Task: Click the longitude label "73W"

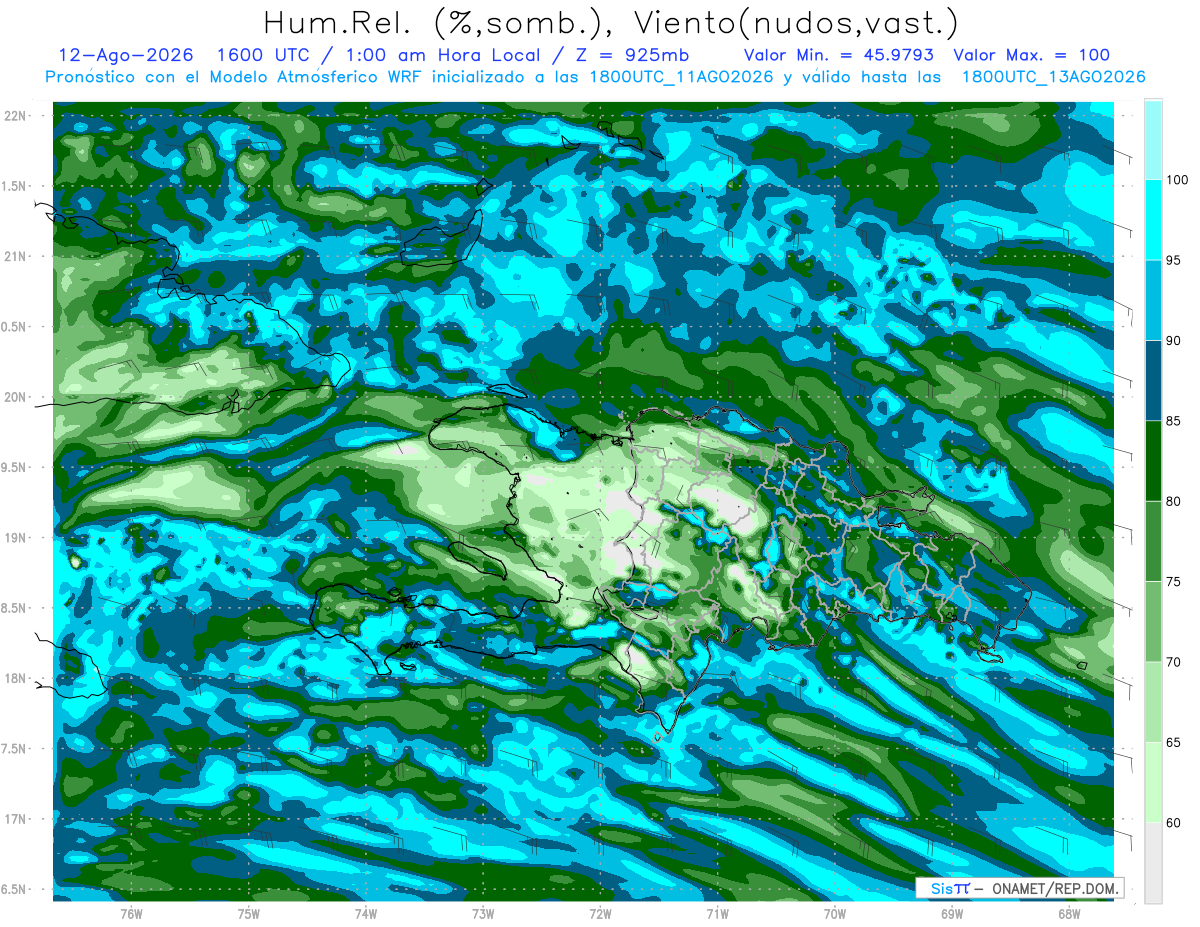Action: [x=483, y=915]
